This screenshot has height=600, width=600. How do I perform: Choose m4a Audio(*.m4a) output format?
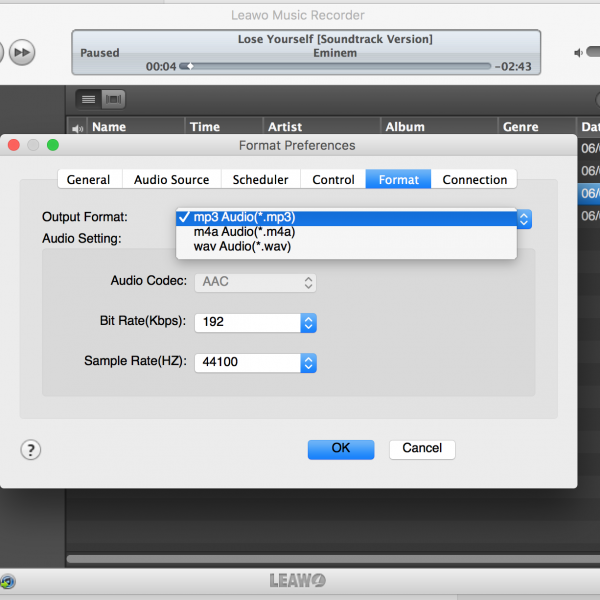346,232
